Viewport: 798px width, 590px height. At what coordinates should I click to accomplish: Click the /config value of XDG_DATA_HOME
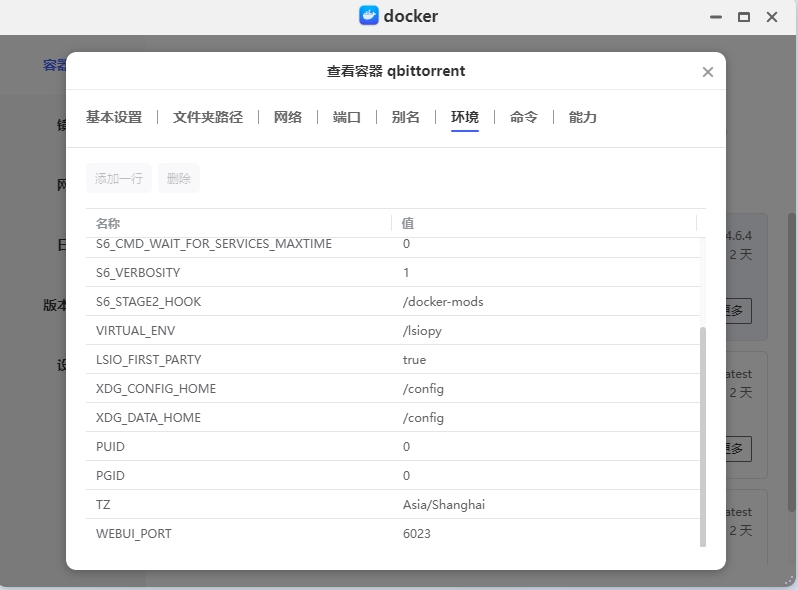tap(423, 418)
